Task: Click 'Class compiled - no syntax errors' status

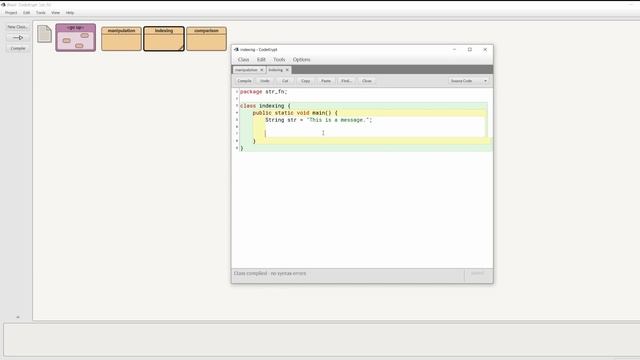Action: pyautogui.click(x=270, y=273)
